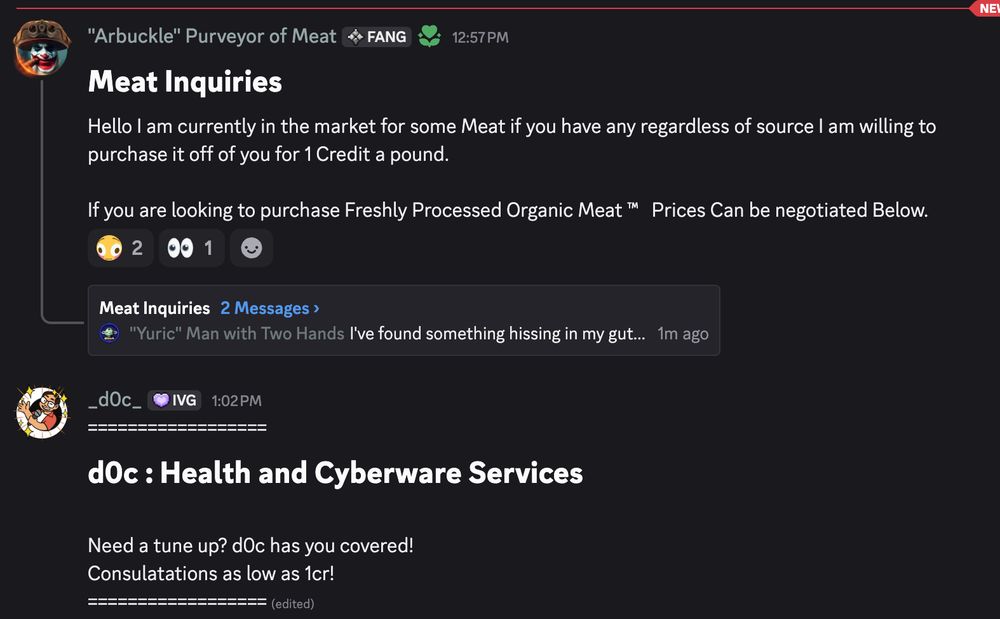The image size is (1000, 619).
Task: Toggle the flushed face reaction
Action: coord(120,248)
